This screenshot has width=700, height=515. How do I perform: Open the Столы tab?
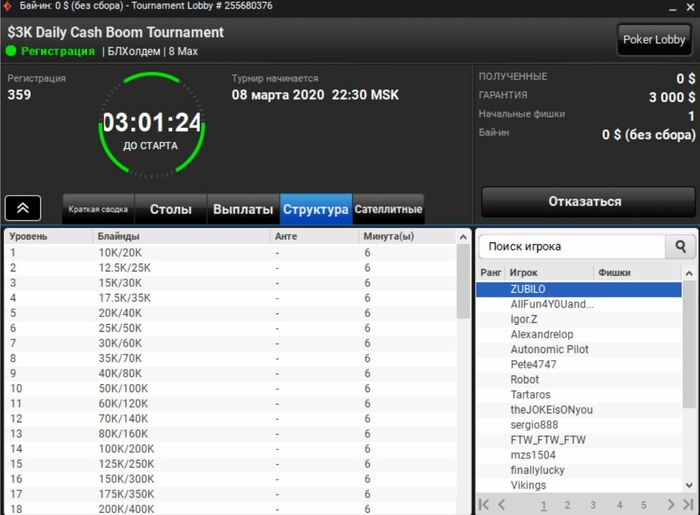coord(171,209)
